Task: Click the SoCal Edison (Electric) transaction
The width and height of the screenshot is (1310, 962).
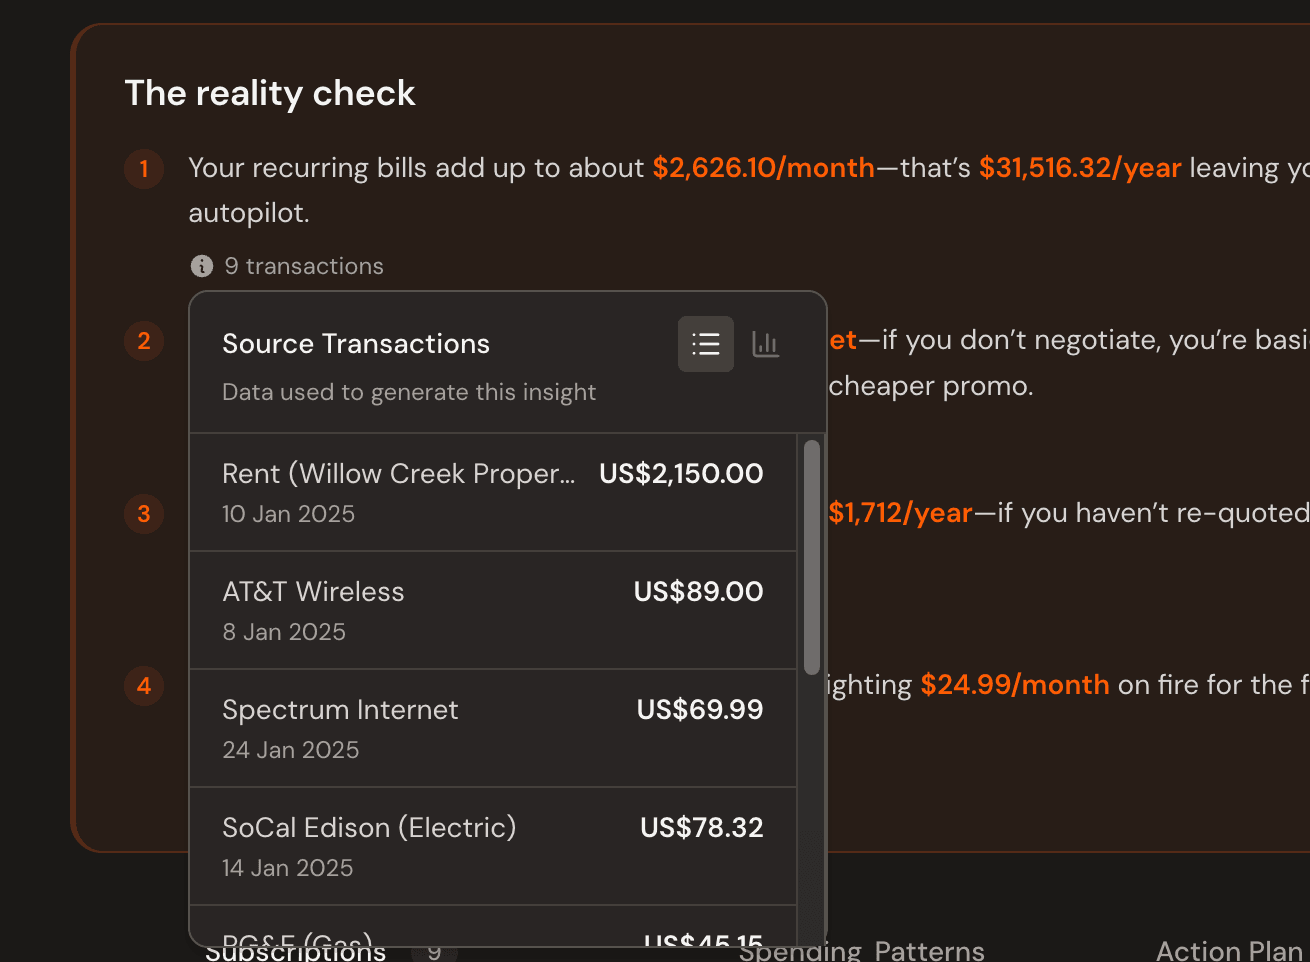Action: [492, 846]
